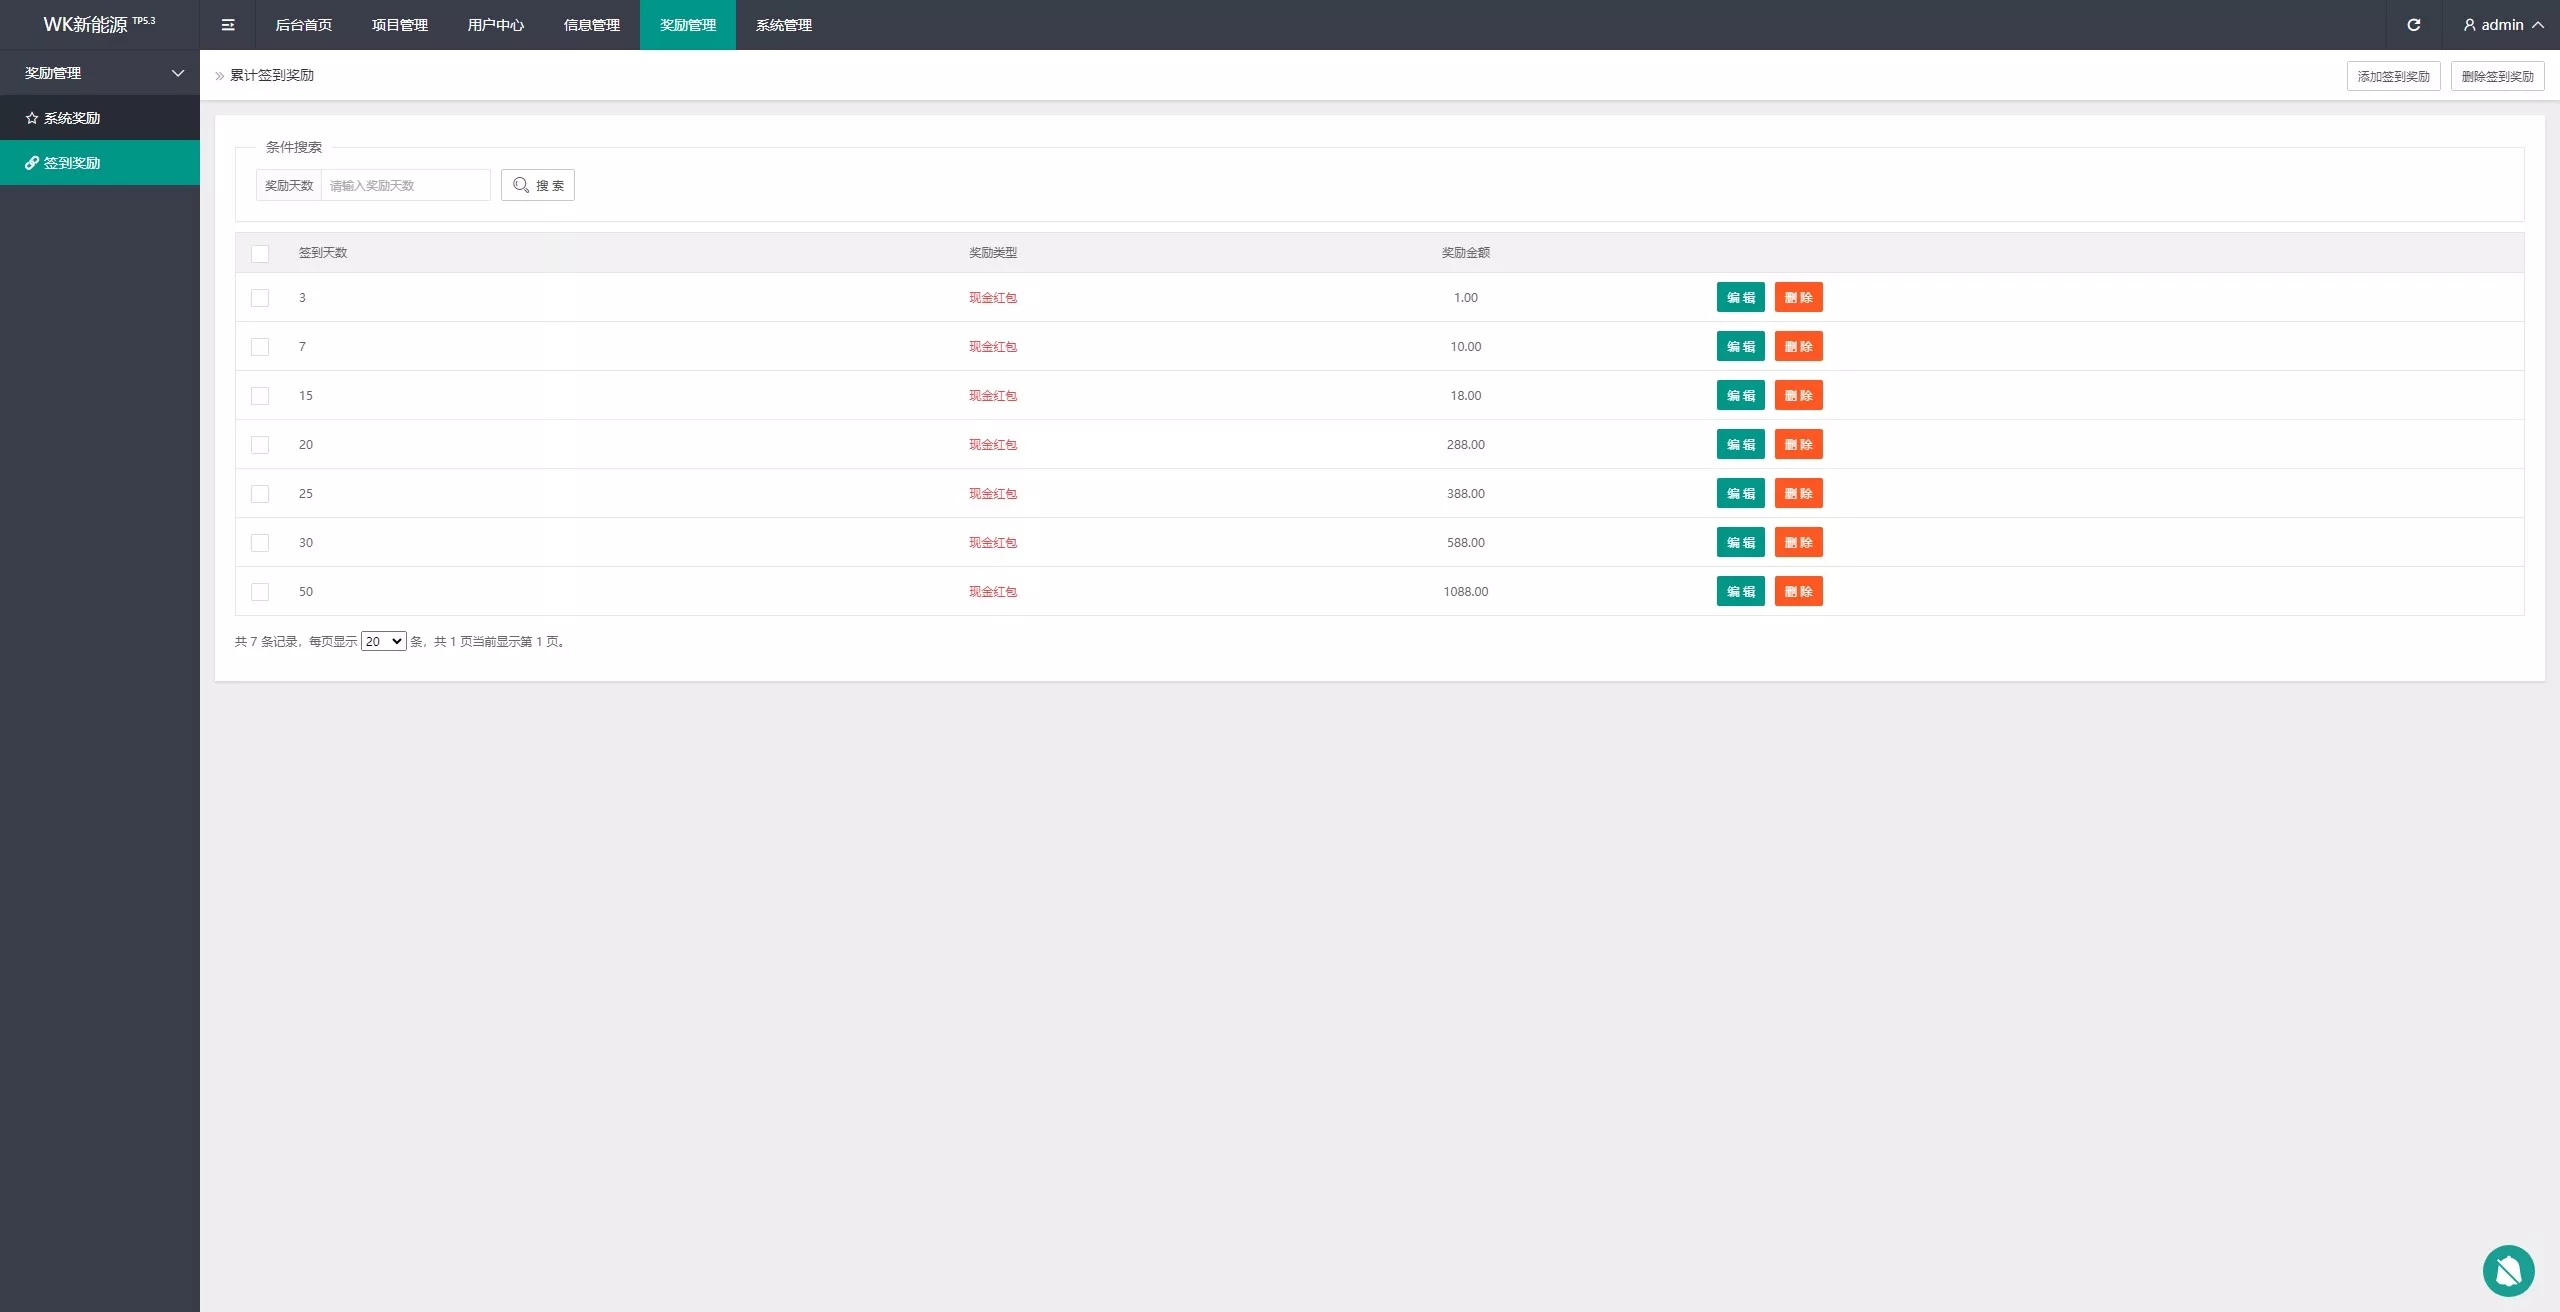
Task: Click WK新能源 logo title
Action: tap(86, 25)
